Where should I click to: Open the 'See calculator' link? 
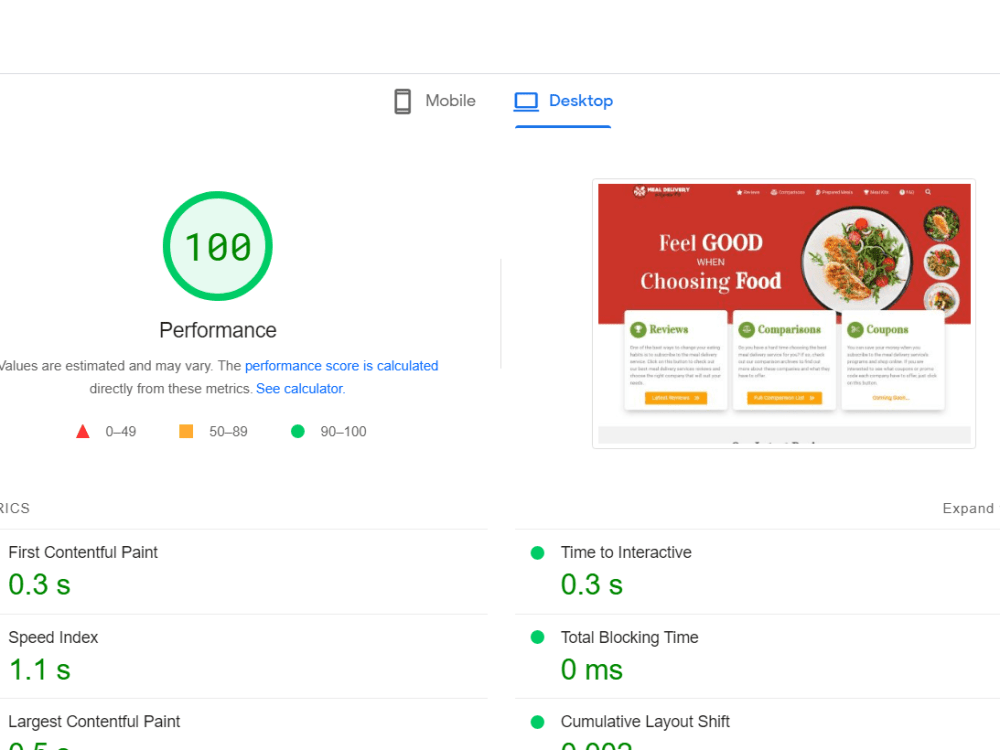(x=299, y=389)
